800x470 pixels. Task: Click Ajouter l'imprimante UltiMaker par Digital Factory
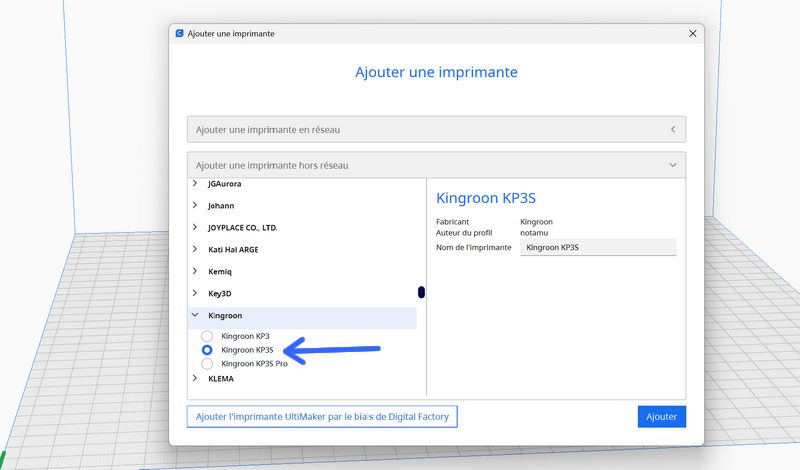[x=322, y=416]
